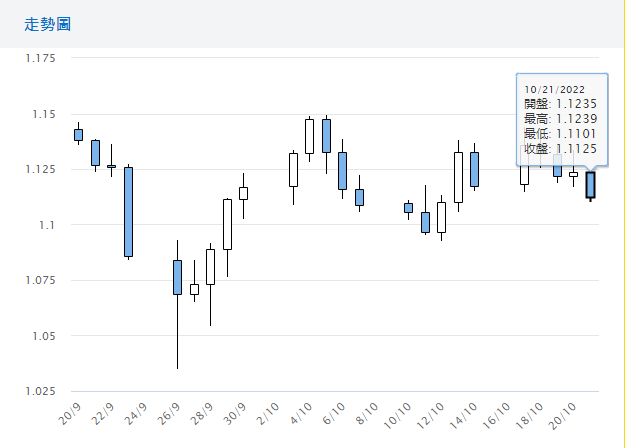Click the 10/21/2022 tooltip box

pos(561,118)
